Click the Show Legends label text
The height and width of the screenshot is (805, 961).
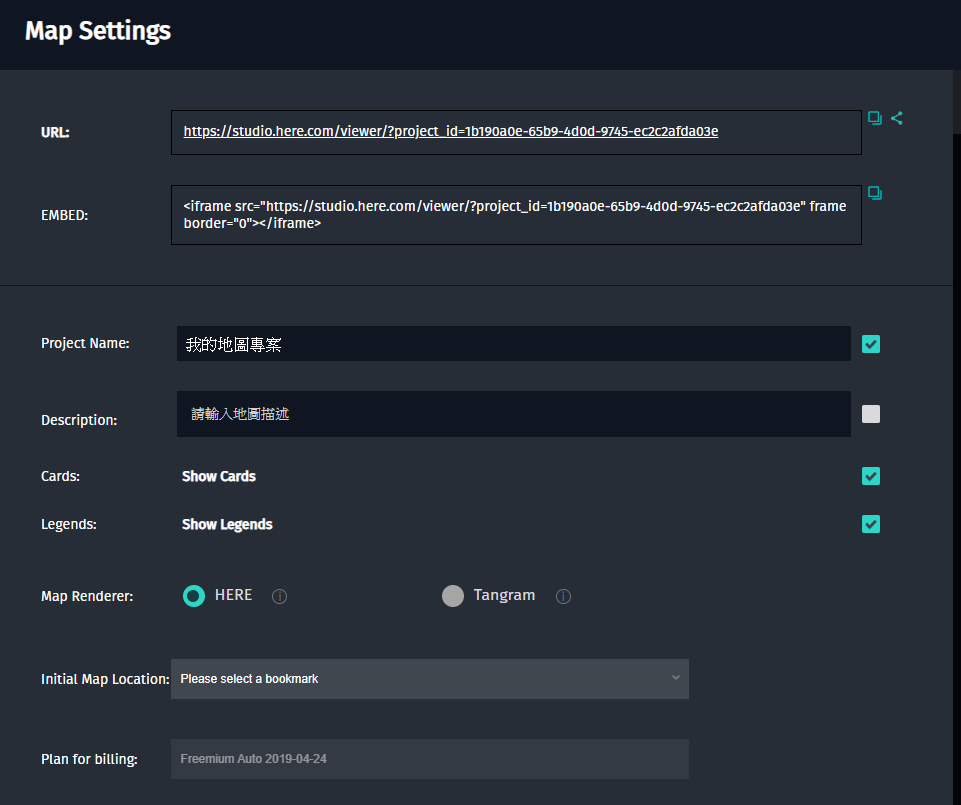pos(227,525)
